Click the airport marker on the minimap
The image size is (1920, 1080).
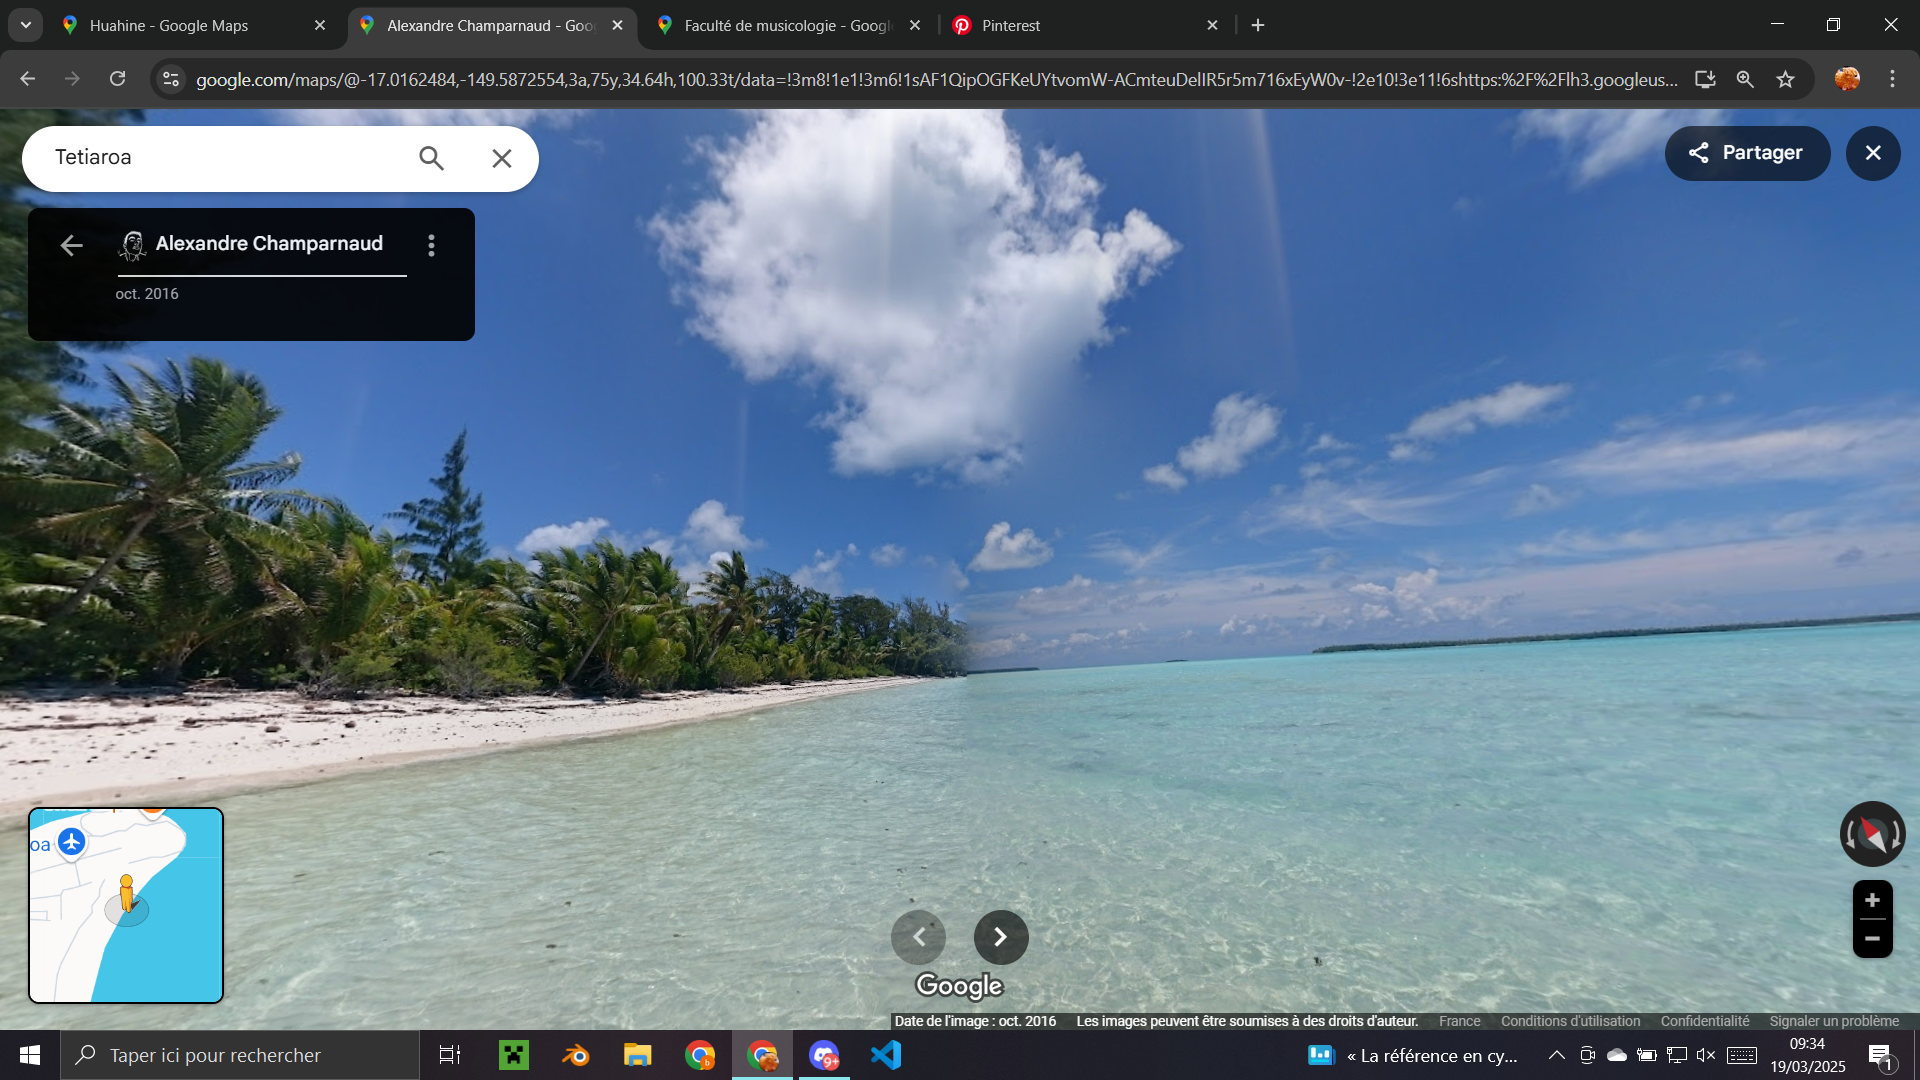tap(71, 842)
